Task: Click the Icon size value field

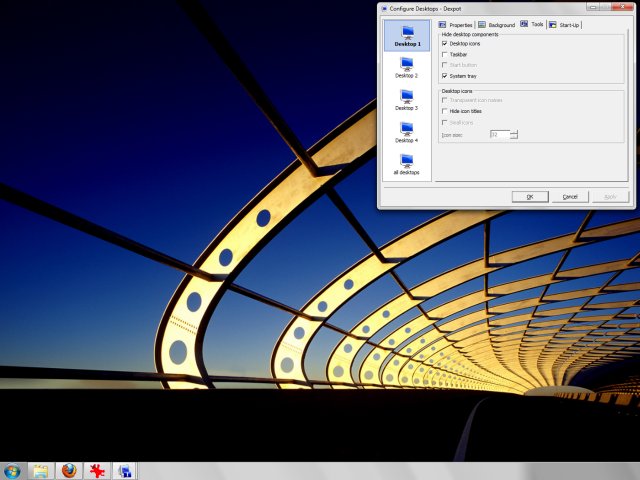Action: (x=500, y=134)
